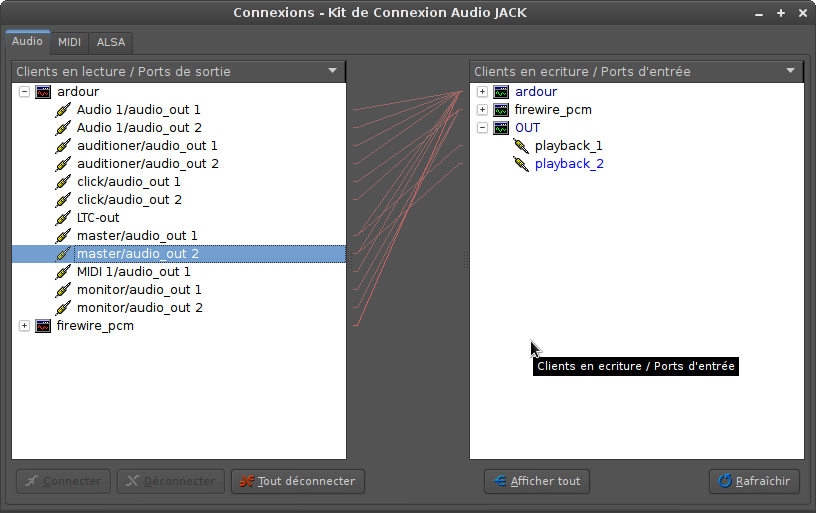Screen dimensions: 816x513
Task: Click the plug icon beside Audio 1/audio_out 2
Action: coord(63,128)
